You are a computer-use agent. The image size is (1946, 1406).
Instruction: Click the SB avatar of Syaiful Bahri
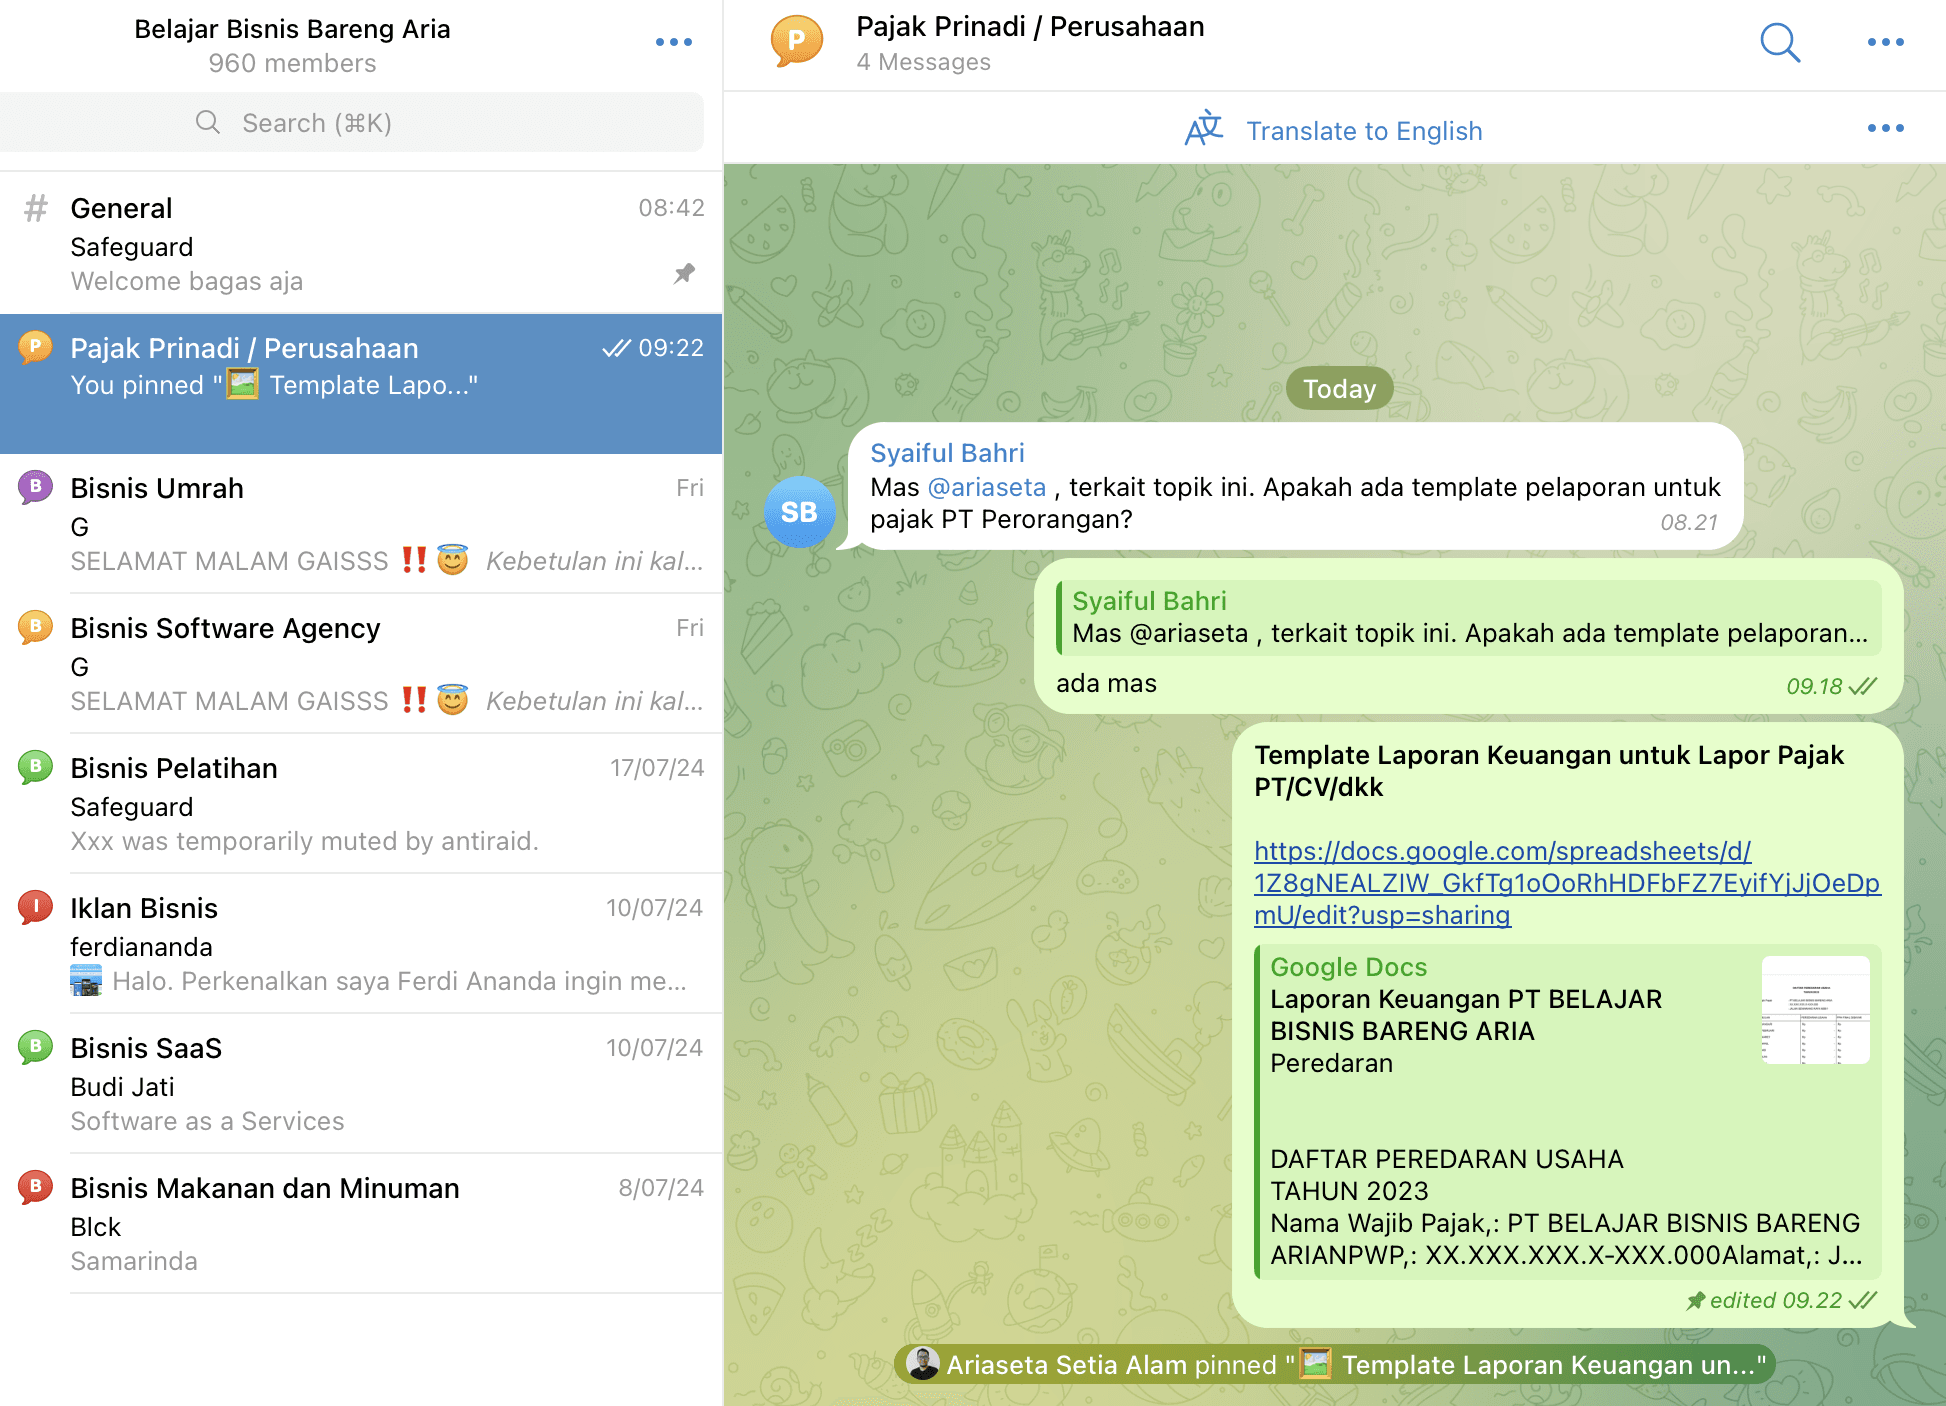(x=799, y=512)
